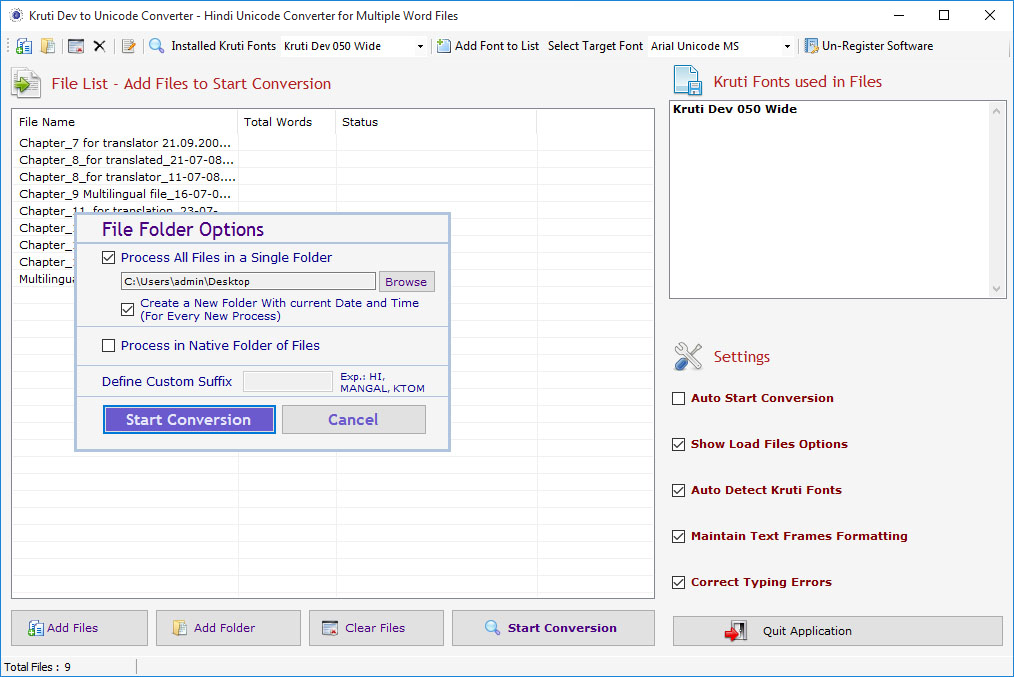This screenshot has height=677, width=1014.
Task: Click the clear file list toolbar icon
Action: [76, 46]
